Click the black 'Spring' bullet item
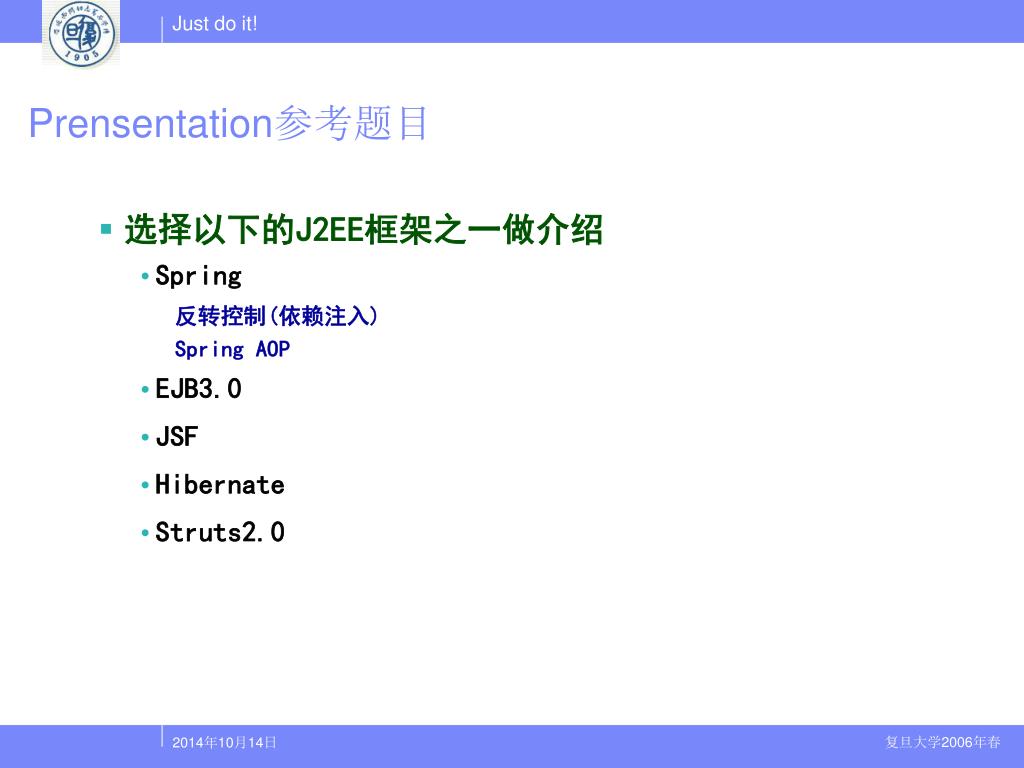1024x768 pixels. click(x=199, y=277)
